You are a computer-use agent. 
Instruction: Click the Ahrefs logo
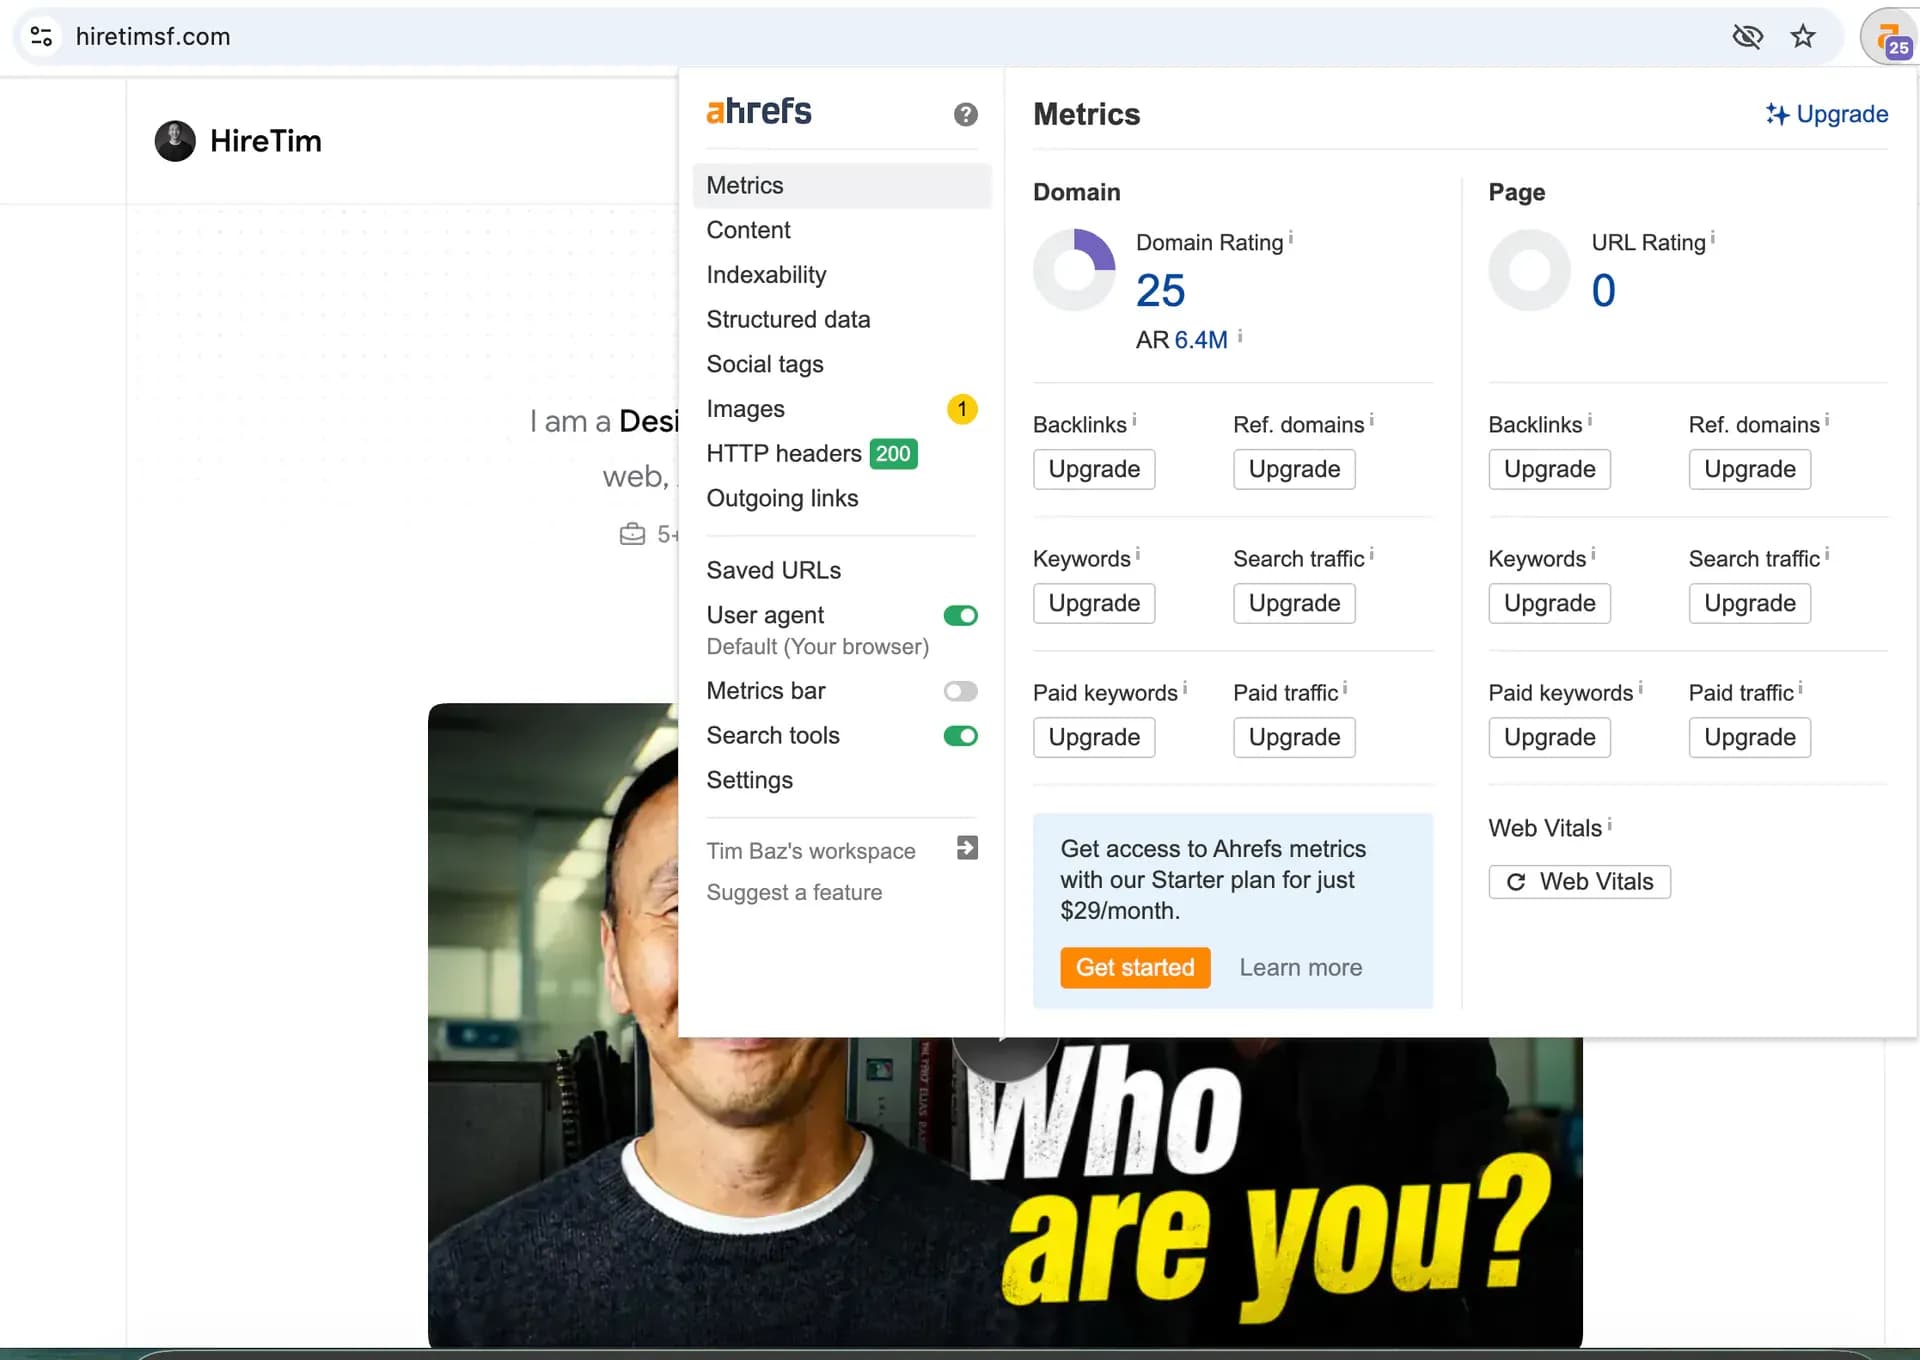point(759,111)
